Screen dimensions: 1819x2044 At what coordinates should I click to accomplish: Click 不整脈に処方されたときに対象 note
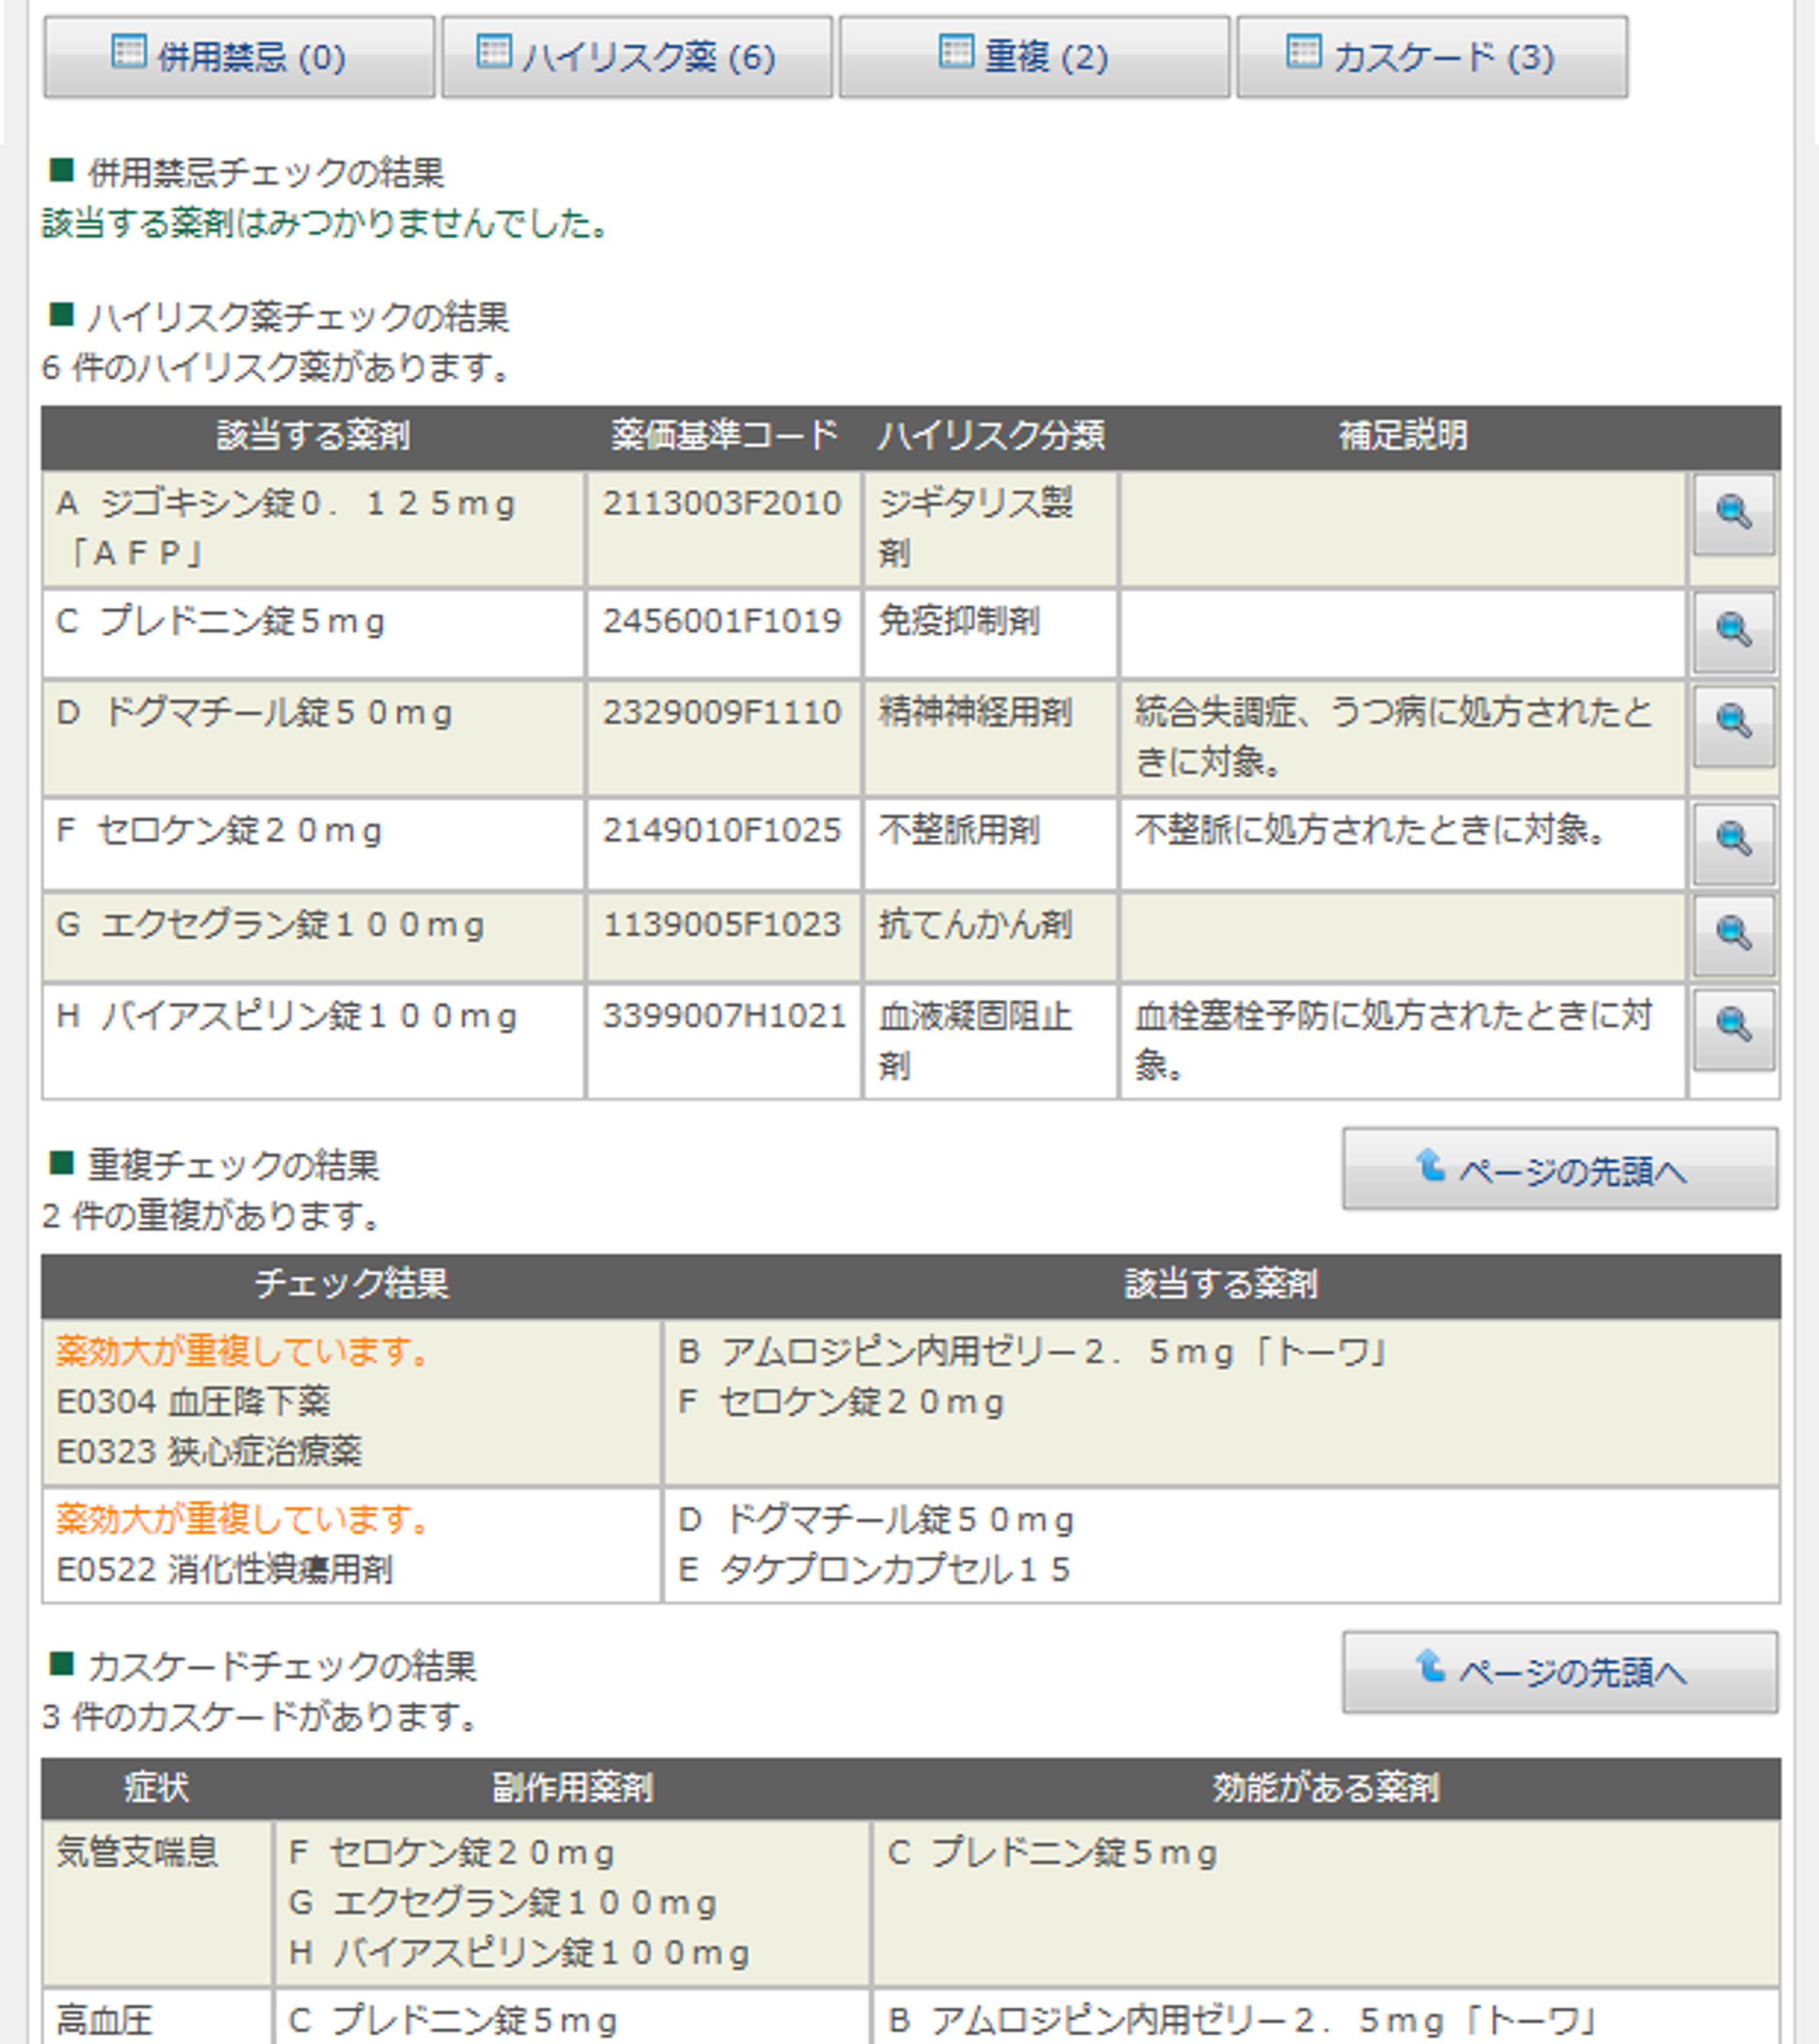1371,830
